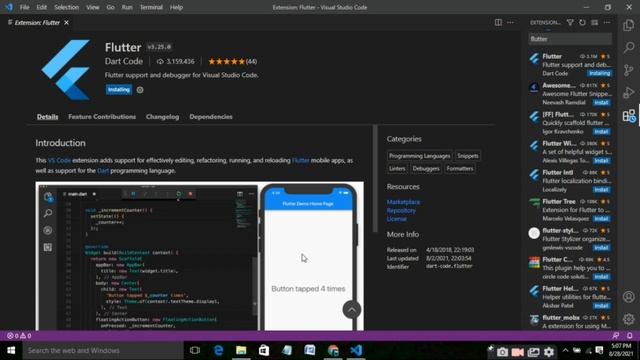Click the details pane vertical scrollbar
This screenshot has height=360, width=640.
coord(375,179)
